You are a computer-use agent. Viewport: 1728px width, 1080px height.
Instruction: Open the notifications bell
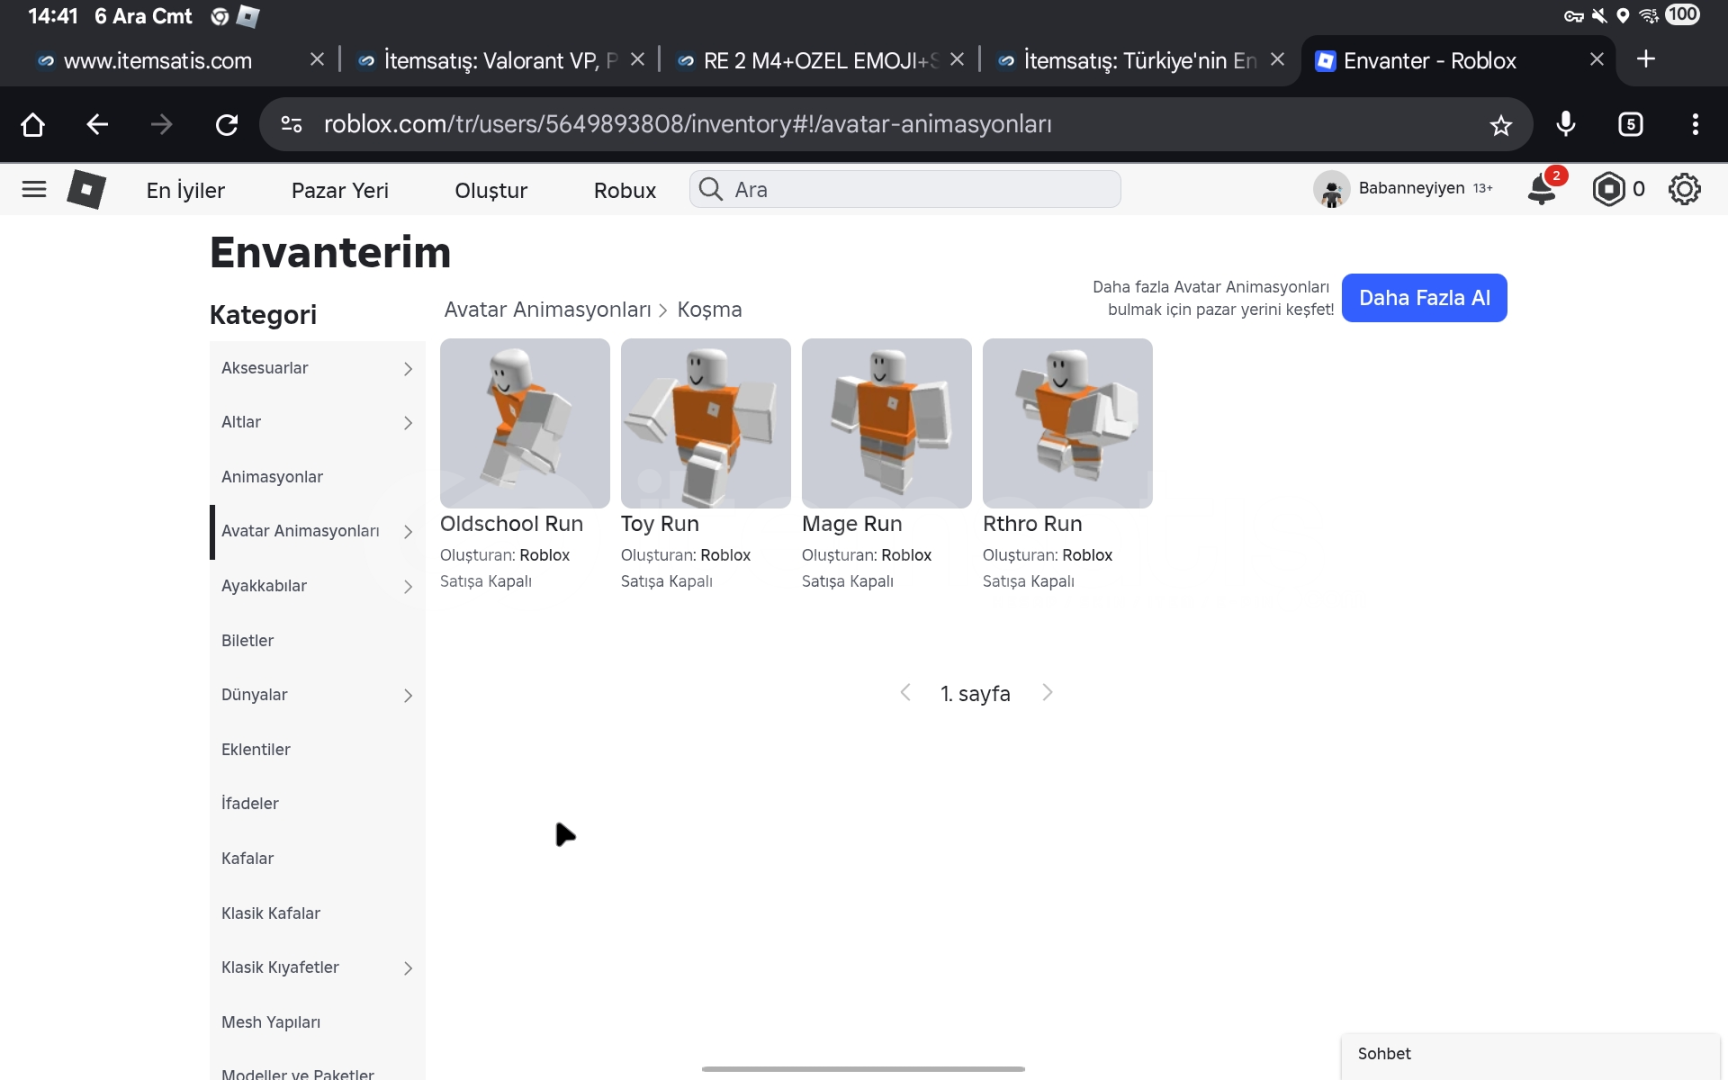[1542, 189]
